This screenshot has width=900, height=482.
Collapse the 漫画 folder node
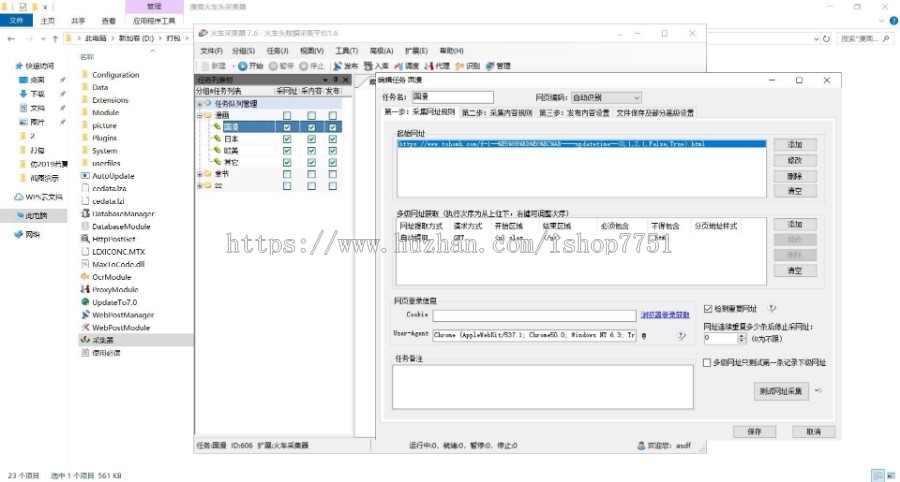tap(200, 115)
